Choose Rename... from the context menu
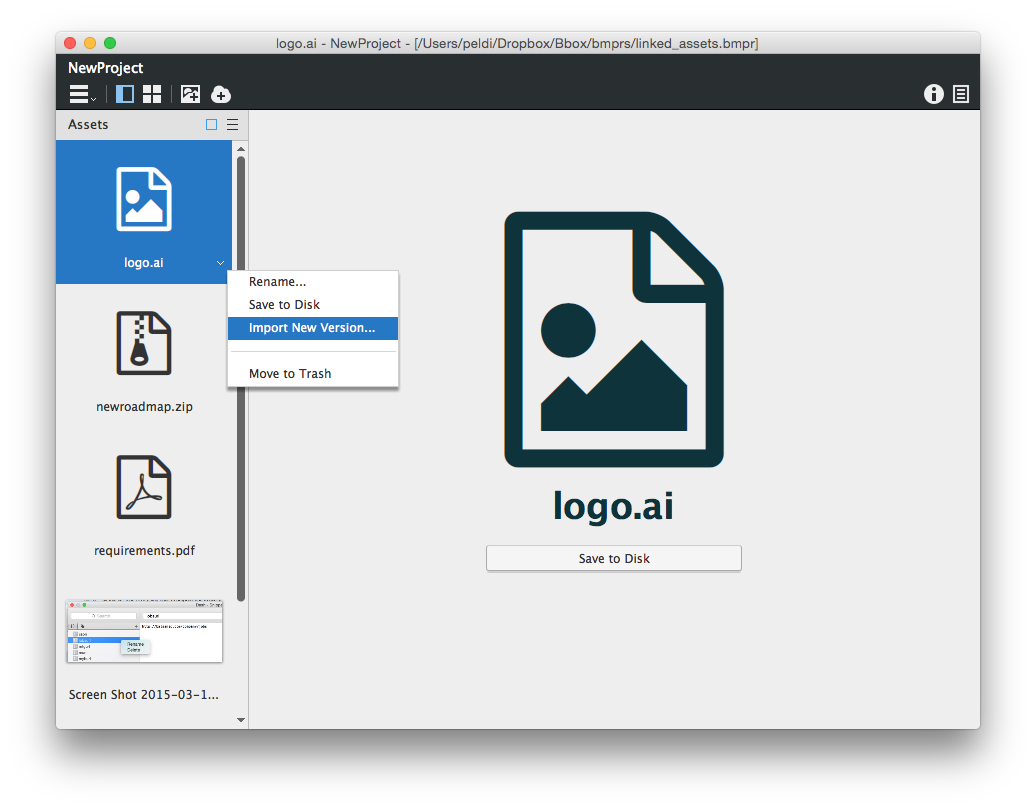 [277, 282]
